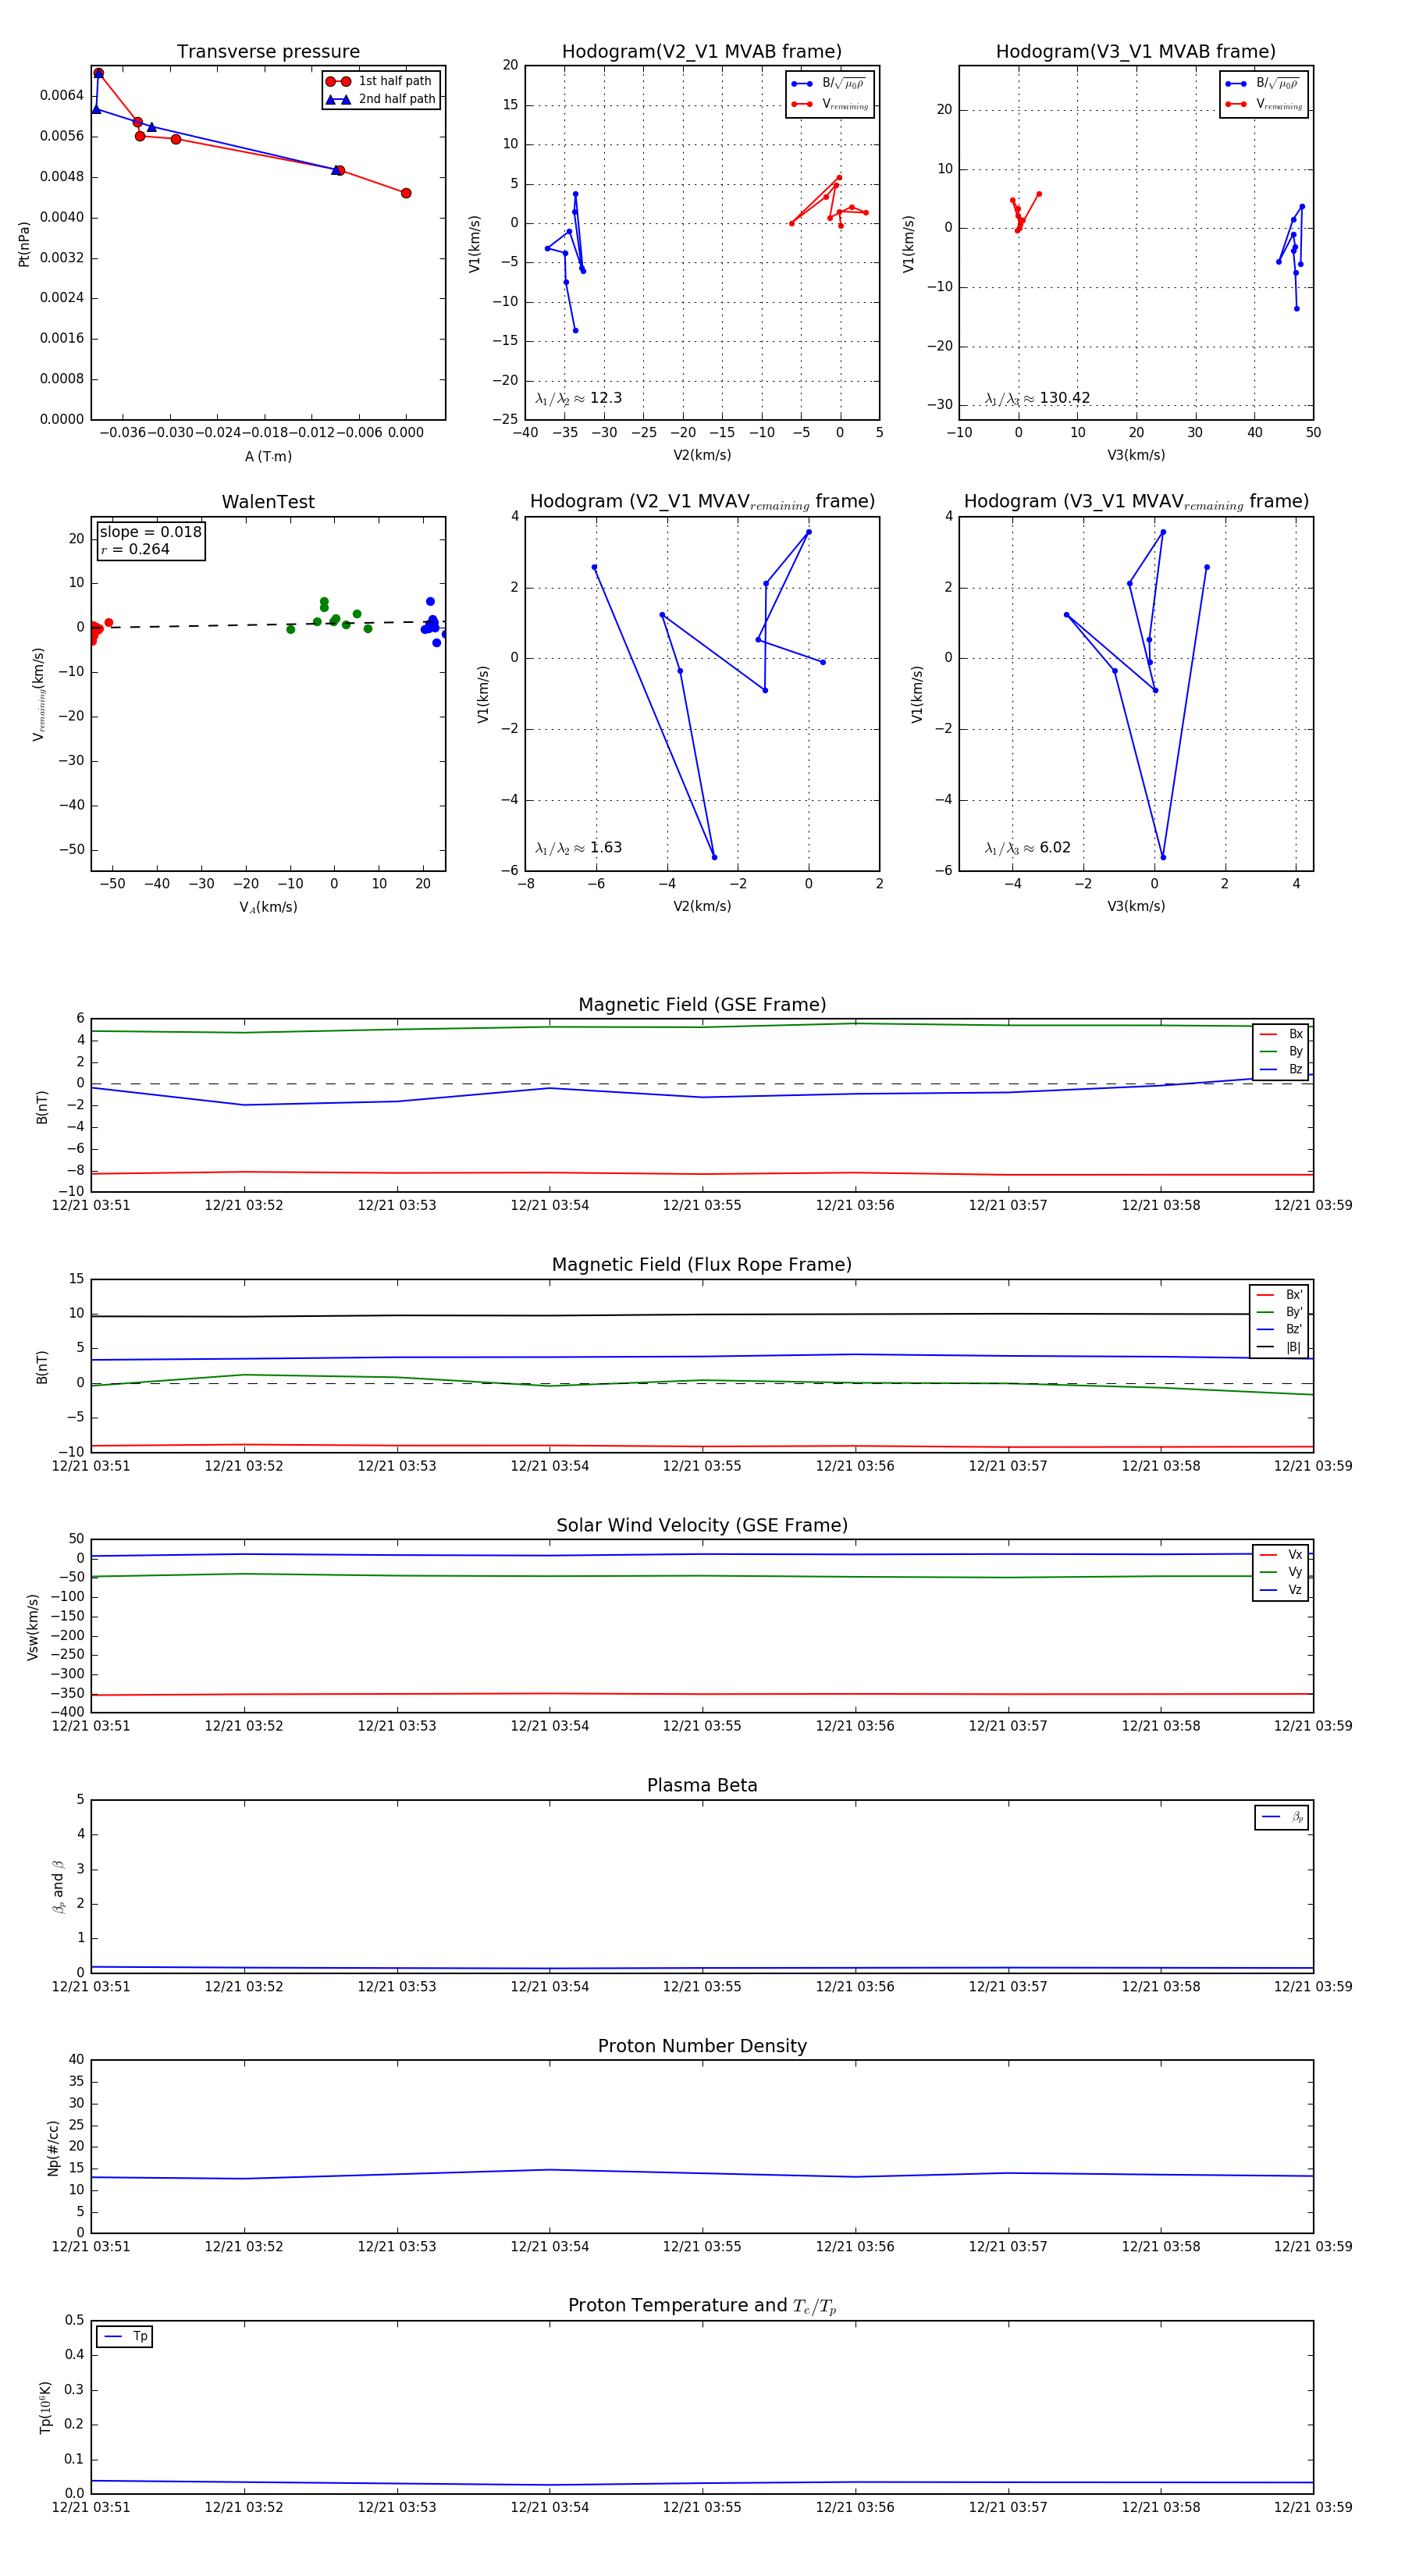Select the Bz legend entry in GSE magnetic plot
The height and width of the screenshot is (2576, 1405).
pyautogui.click(x=1281, y=1069)
